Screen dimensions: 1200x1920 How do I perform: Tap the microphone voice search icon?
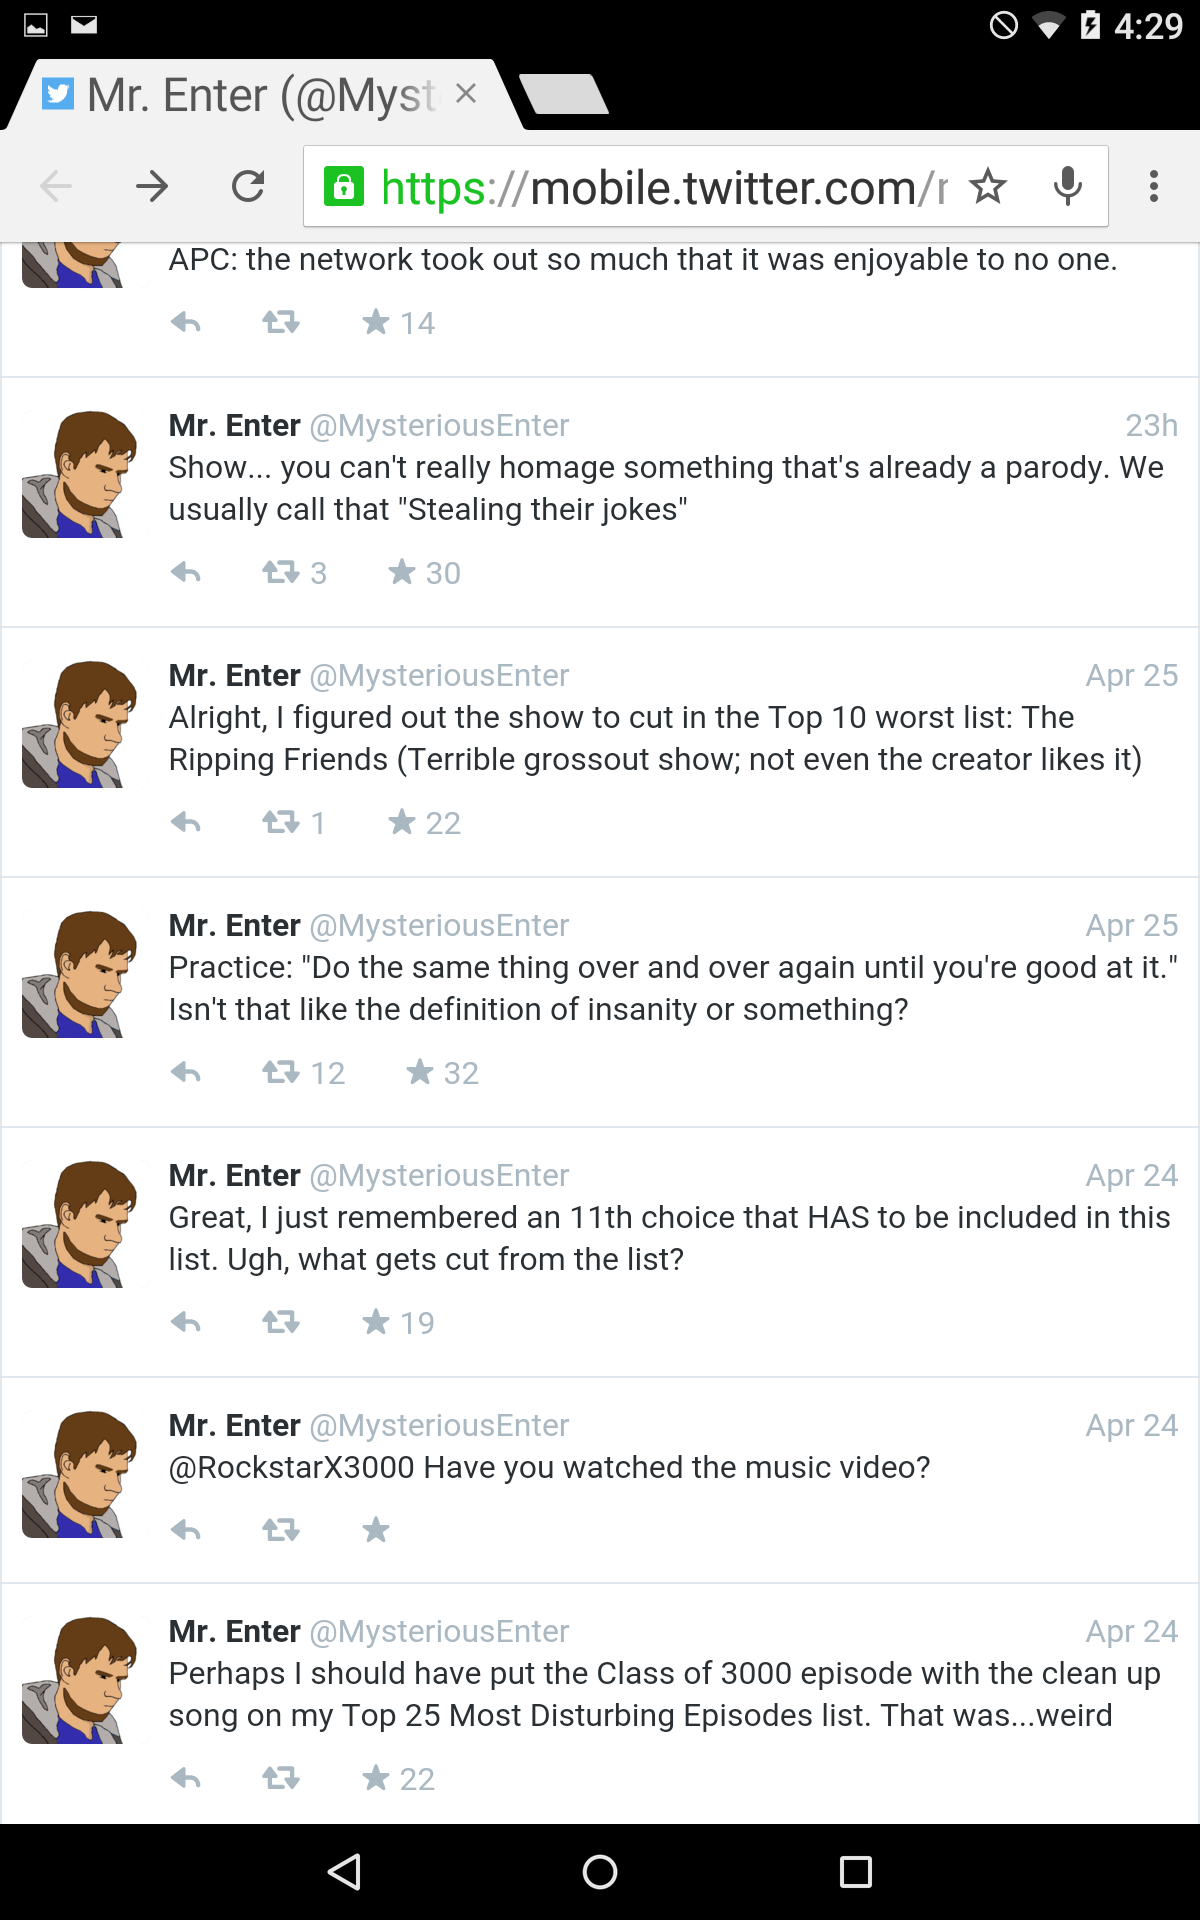(x=1068, y=186)
